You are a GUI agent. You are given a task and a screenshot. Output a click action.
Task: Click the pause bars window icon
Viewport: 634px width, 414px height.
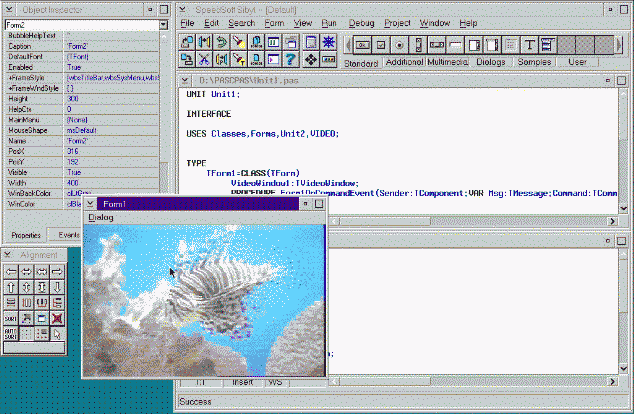coord(274,42)
